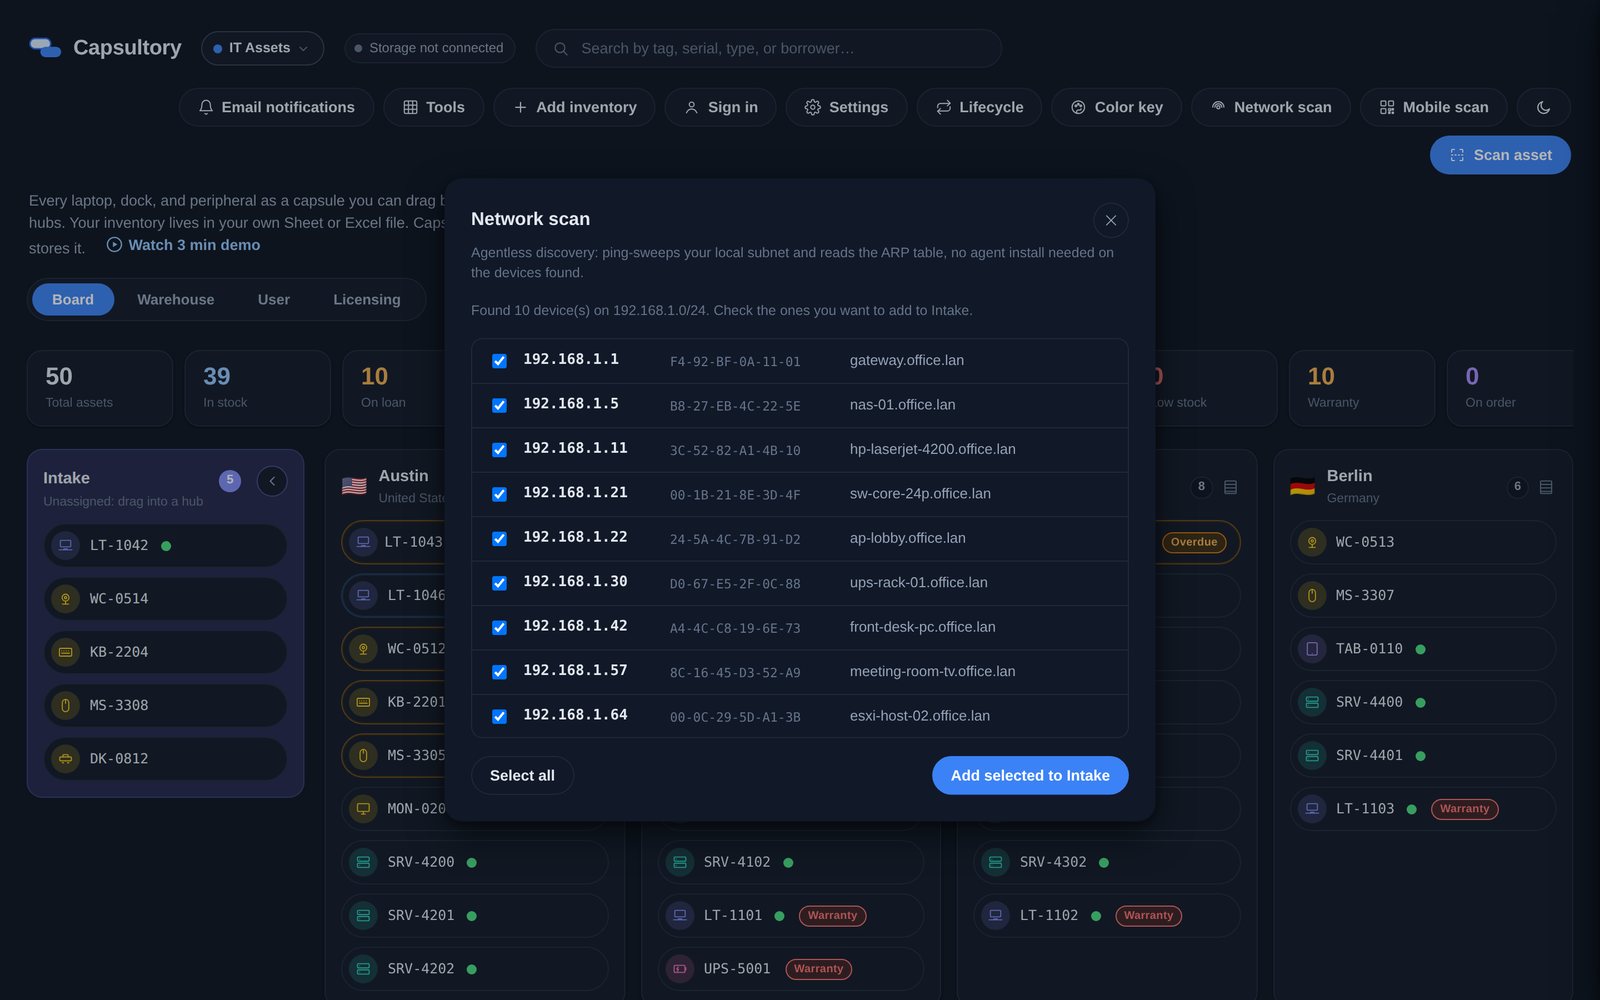Click the Storage not connected status
The height and width of the screenshot is (1000, 1600).
[x=430, y=48]
